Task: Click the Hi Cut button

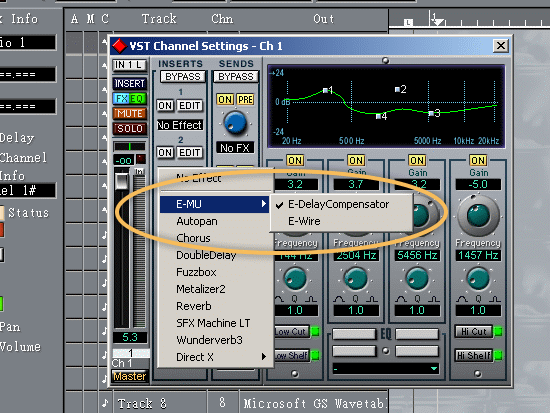Action: pyautogui.click(x=474, y=331)
